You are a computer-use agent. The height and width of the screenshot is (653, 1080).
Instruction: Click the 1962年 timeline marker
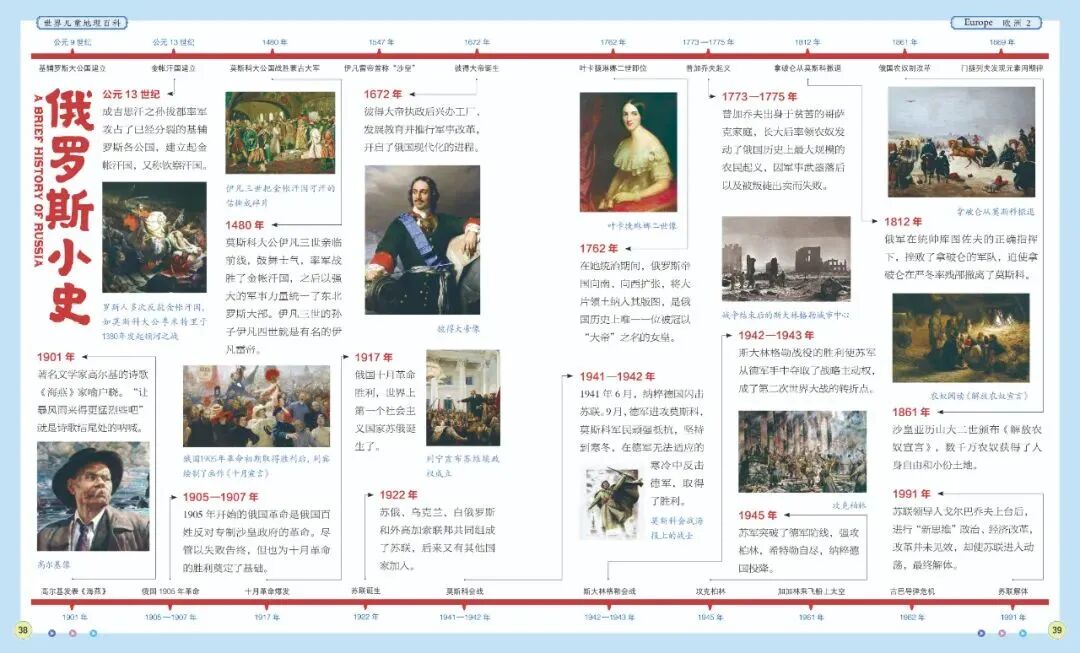pyautogui.click(x=911, y=617)
